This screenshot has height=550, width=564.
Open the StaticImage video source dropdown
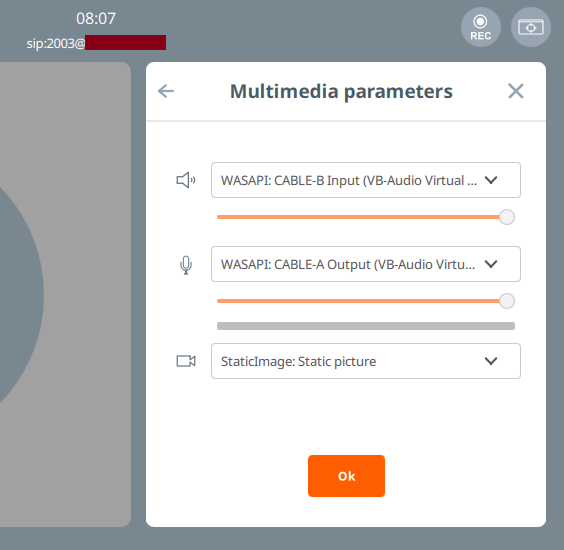click(365, 361)
